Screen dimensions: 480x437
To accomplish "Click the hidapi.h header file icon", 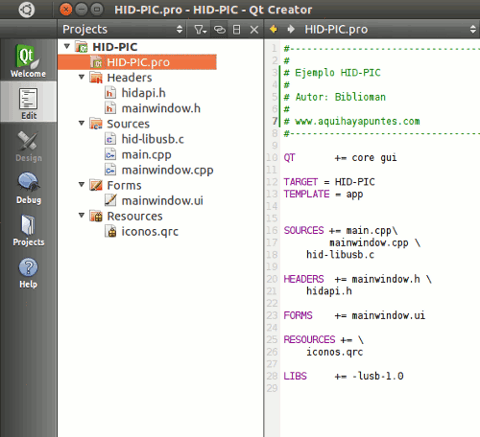I will click(x=110, y=93).
